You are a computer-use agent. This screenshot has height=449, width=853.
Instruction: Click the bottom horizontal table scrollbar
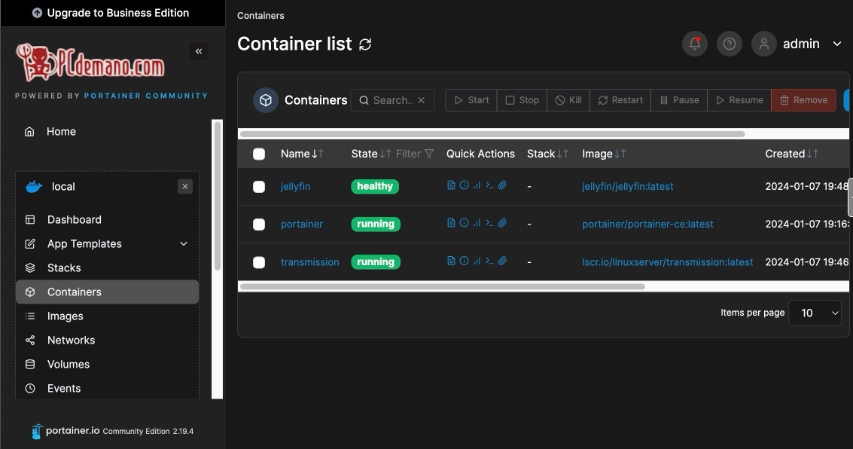(442, 286)
